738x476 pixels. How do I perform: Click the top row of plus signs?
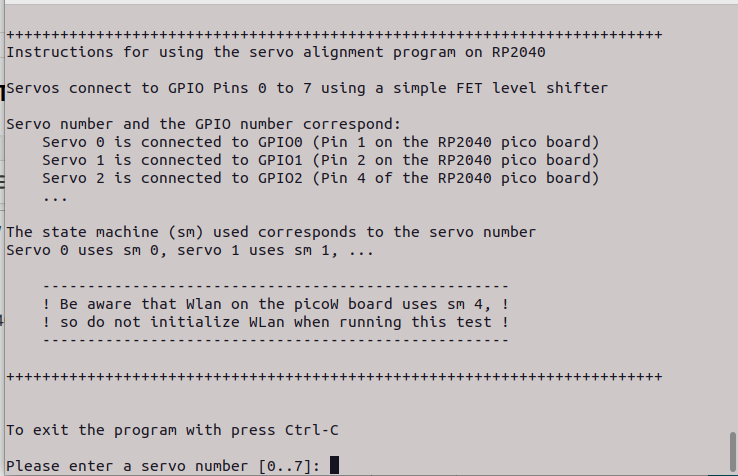click(334, 34)
